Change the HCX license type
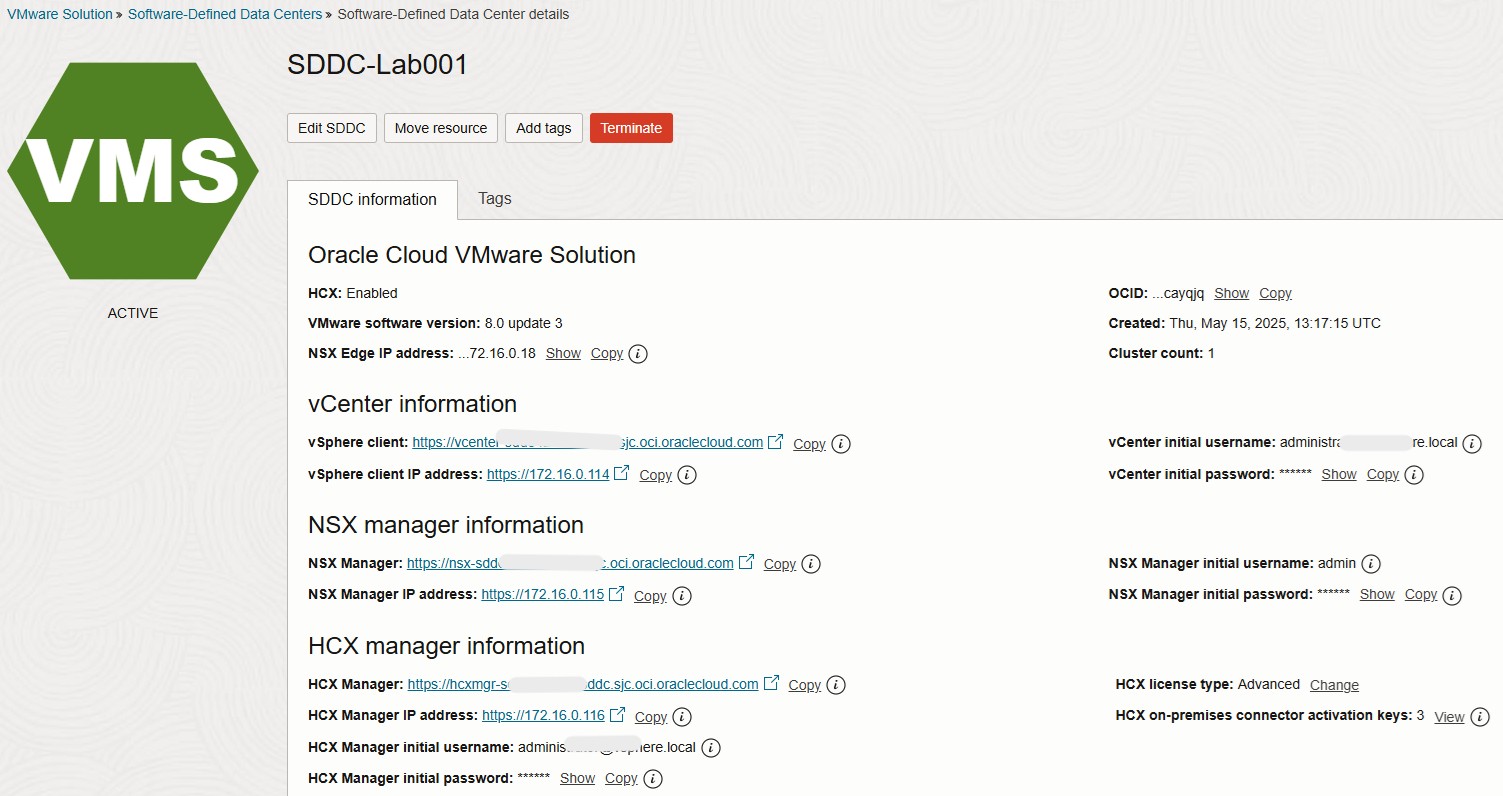 pos(1334,685)
